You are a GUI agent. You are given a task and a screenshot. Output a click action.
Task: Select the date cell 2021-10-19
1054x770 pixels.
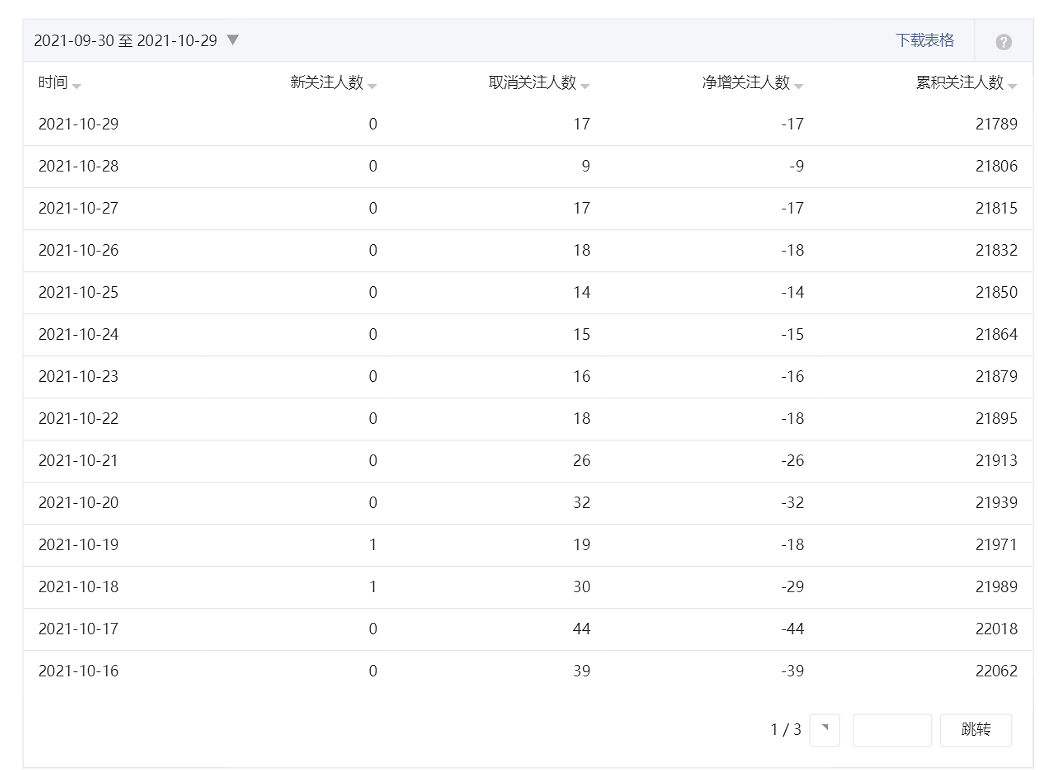coord(79,545)
